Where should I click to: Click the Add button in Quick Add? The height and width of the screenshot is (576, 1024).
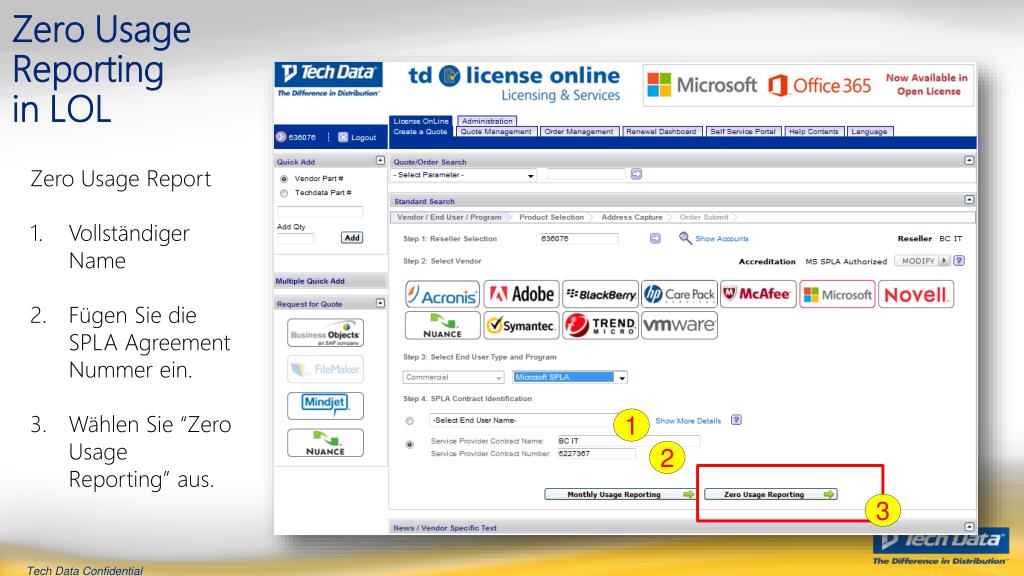(x=352, y=238)
